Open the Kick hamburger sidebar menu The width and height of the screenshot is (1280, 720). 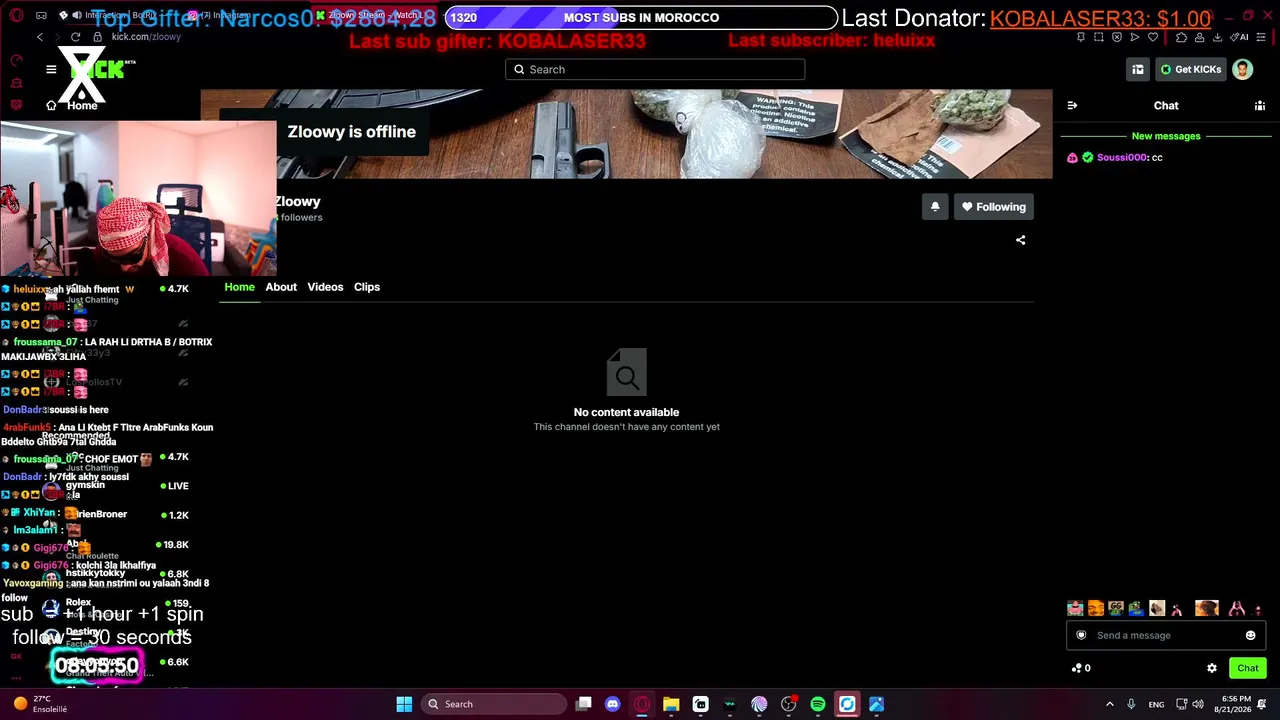(x=51, y=69)
